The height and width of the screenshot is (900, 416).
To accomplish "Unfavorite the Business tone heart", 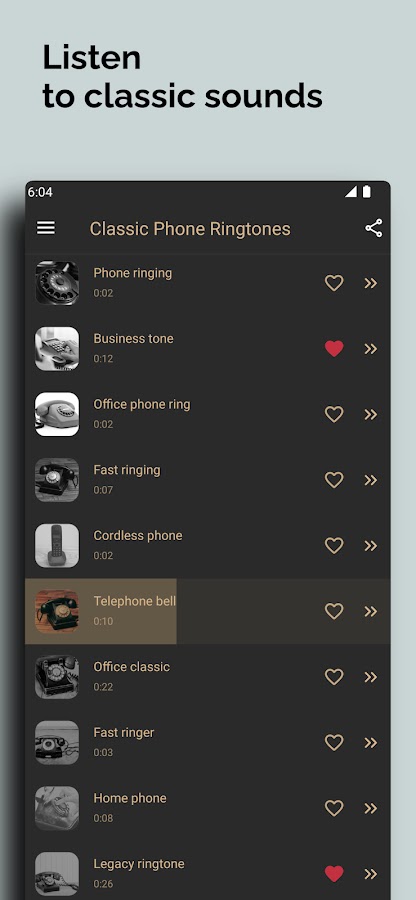I will pos(334,348).
